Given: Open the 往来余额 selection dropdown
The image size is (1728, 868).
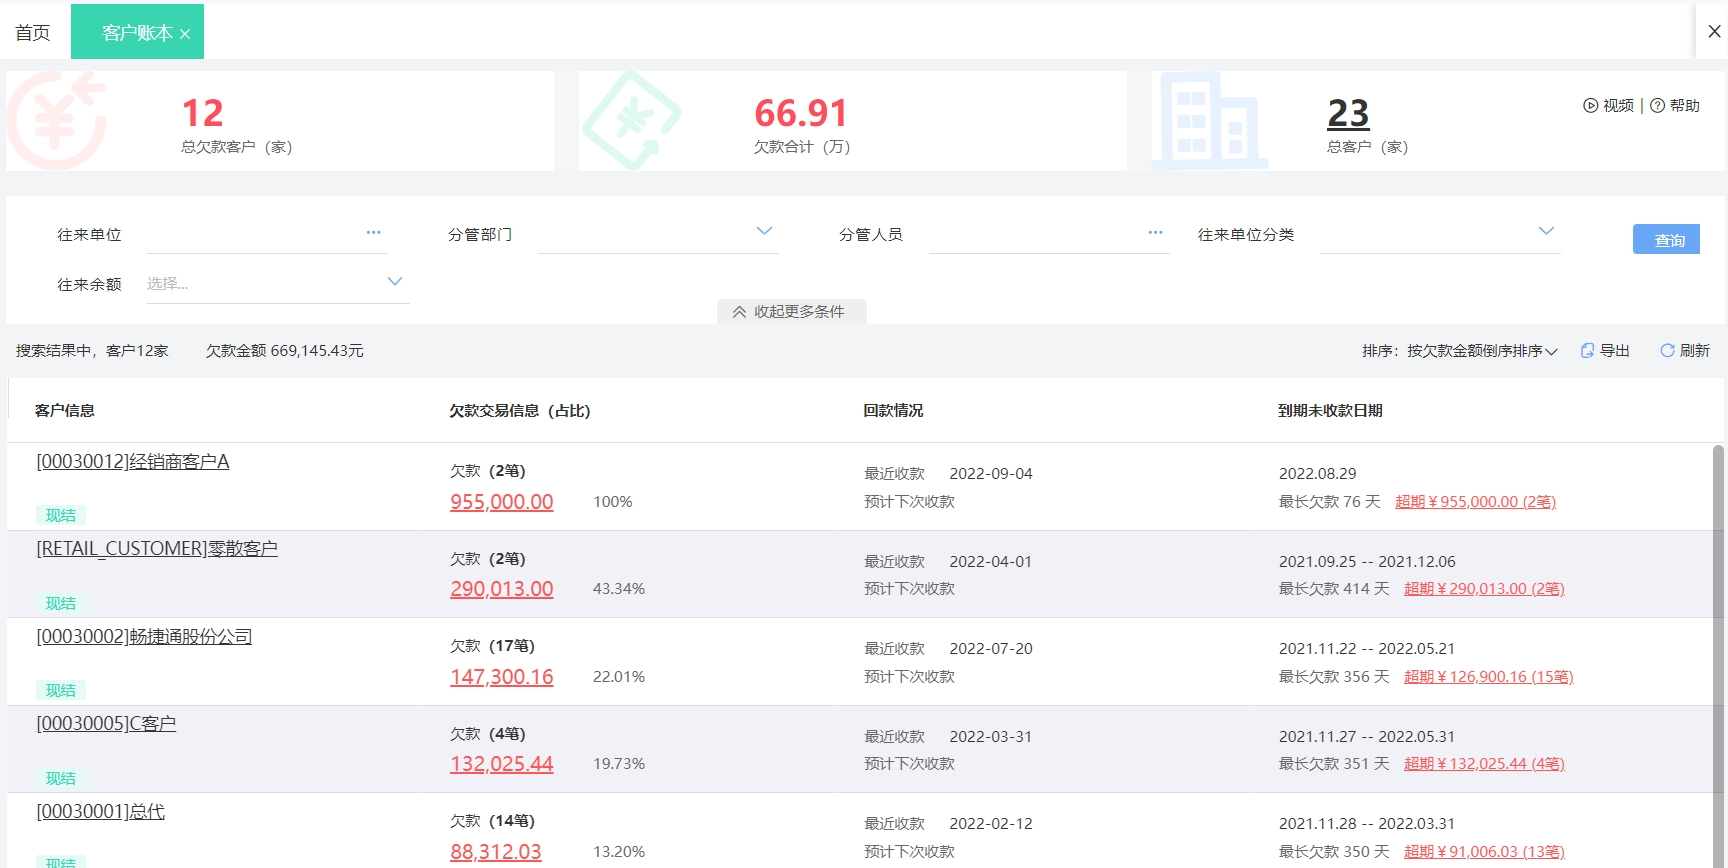Looking at the screenshot, I should tap(394, 282).
